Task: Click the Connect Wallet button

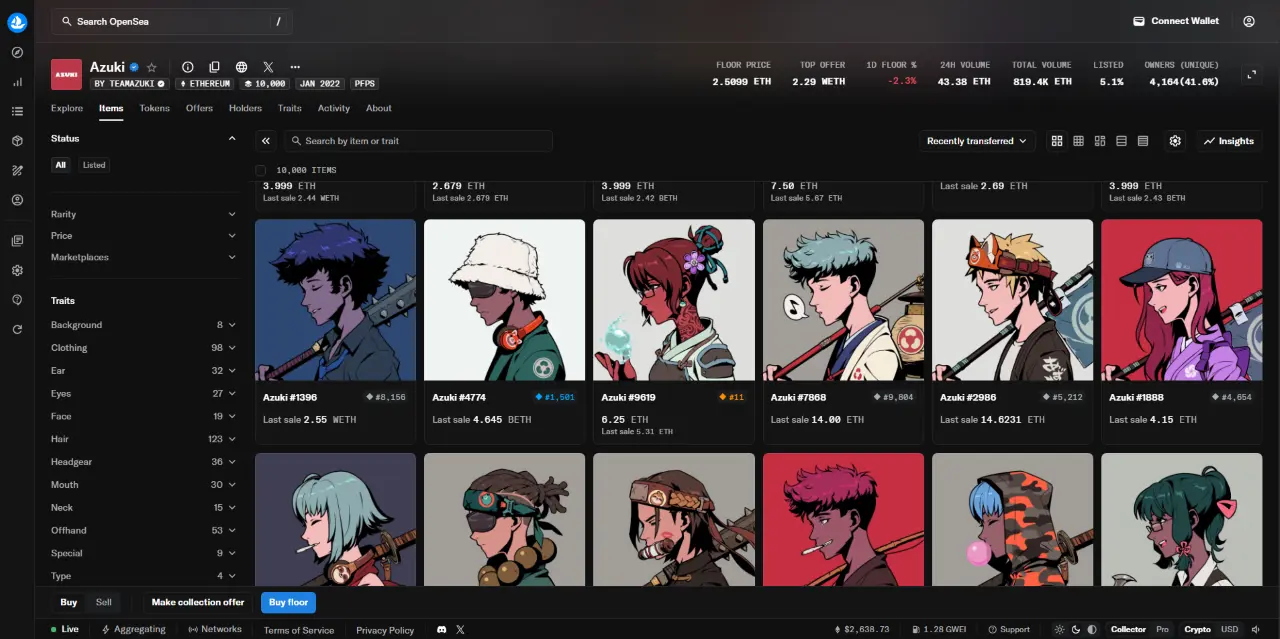Action: (x=1176, y=21)
